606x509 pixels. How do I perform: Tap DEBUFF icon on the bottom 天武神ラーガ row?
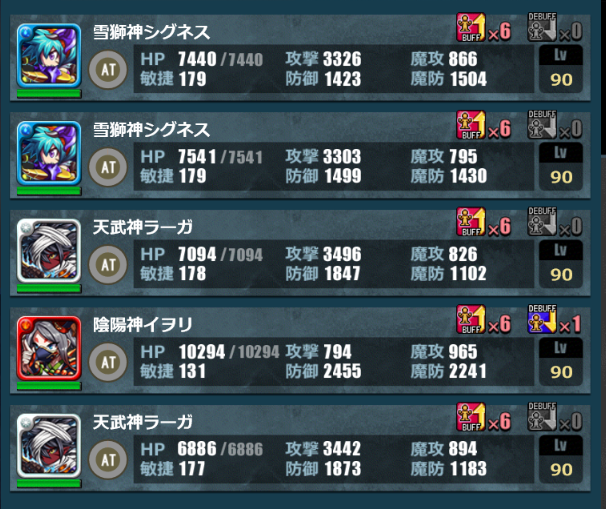click(542, 417)
